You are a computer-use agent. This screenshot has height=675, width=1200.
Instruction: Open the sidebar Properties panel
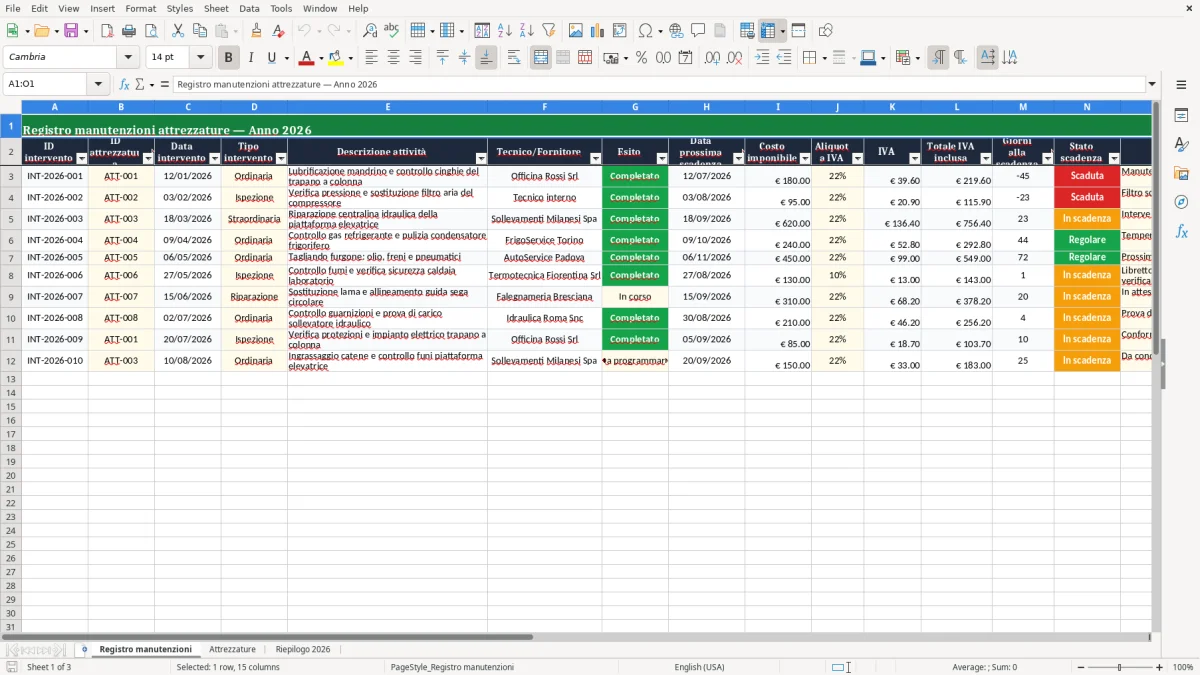click(1181, 116)
